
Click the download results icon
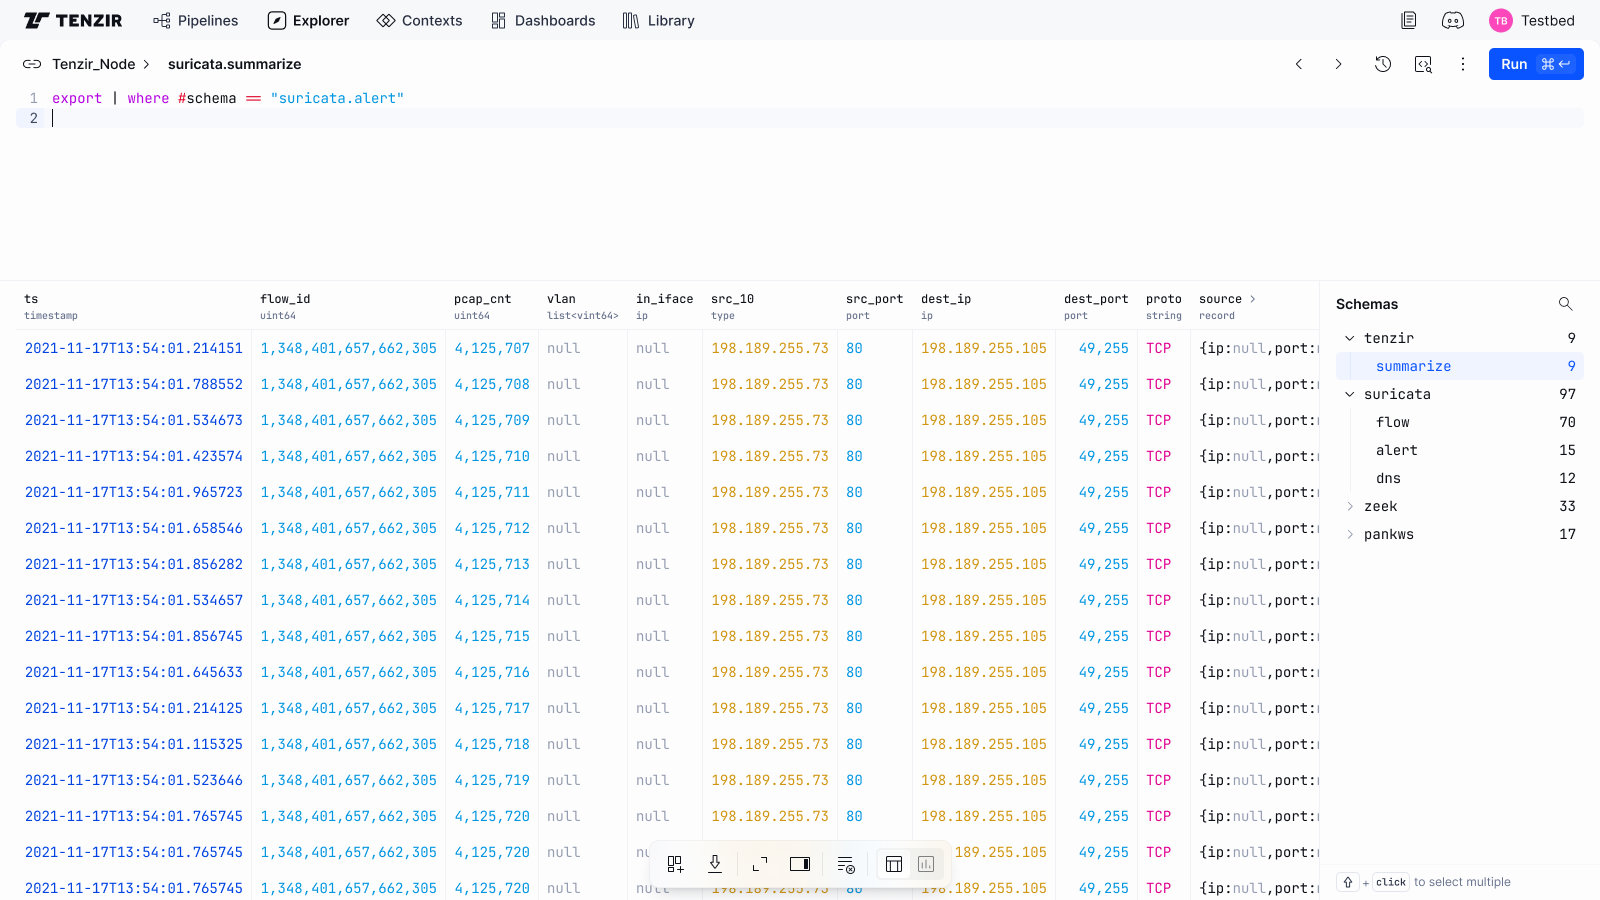click(x=715, y=864)
